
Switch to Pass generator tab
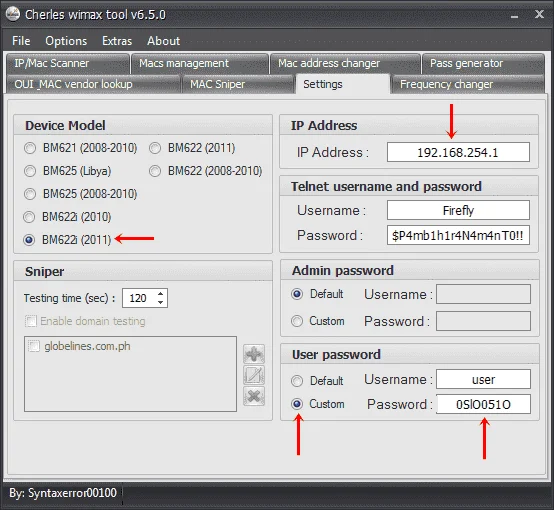click(x=483, y=64)
